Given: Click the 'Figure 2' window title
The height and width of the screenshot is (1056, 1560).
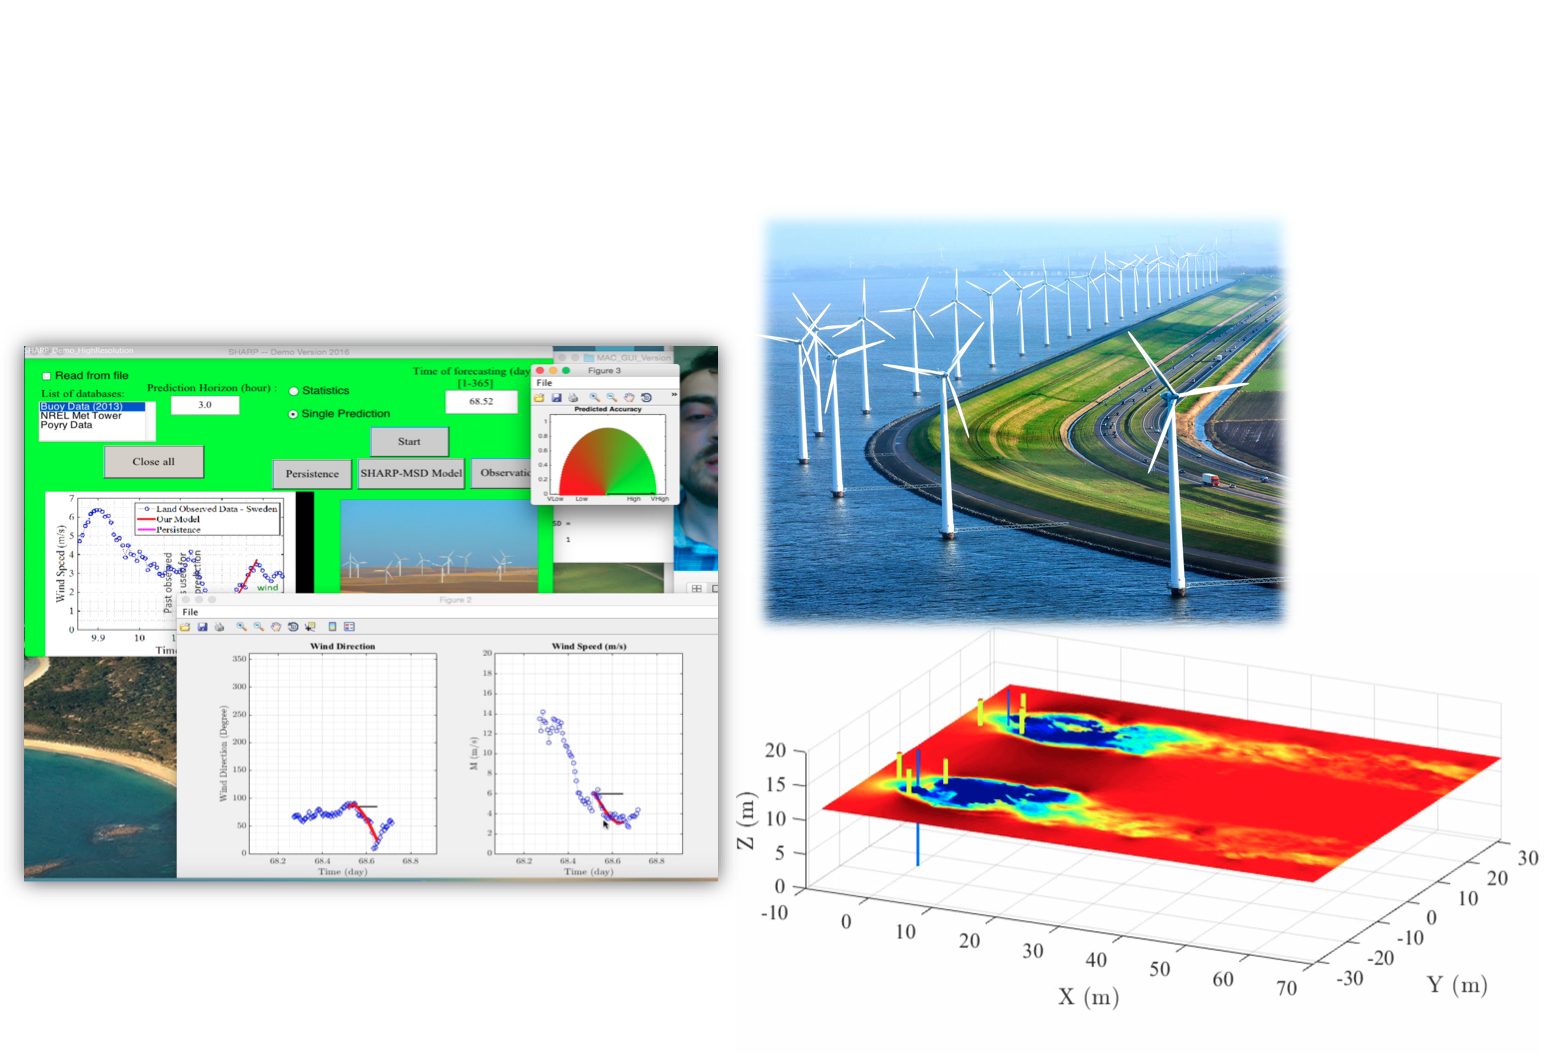Looking at the screenshot, I should point(455,600).
